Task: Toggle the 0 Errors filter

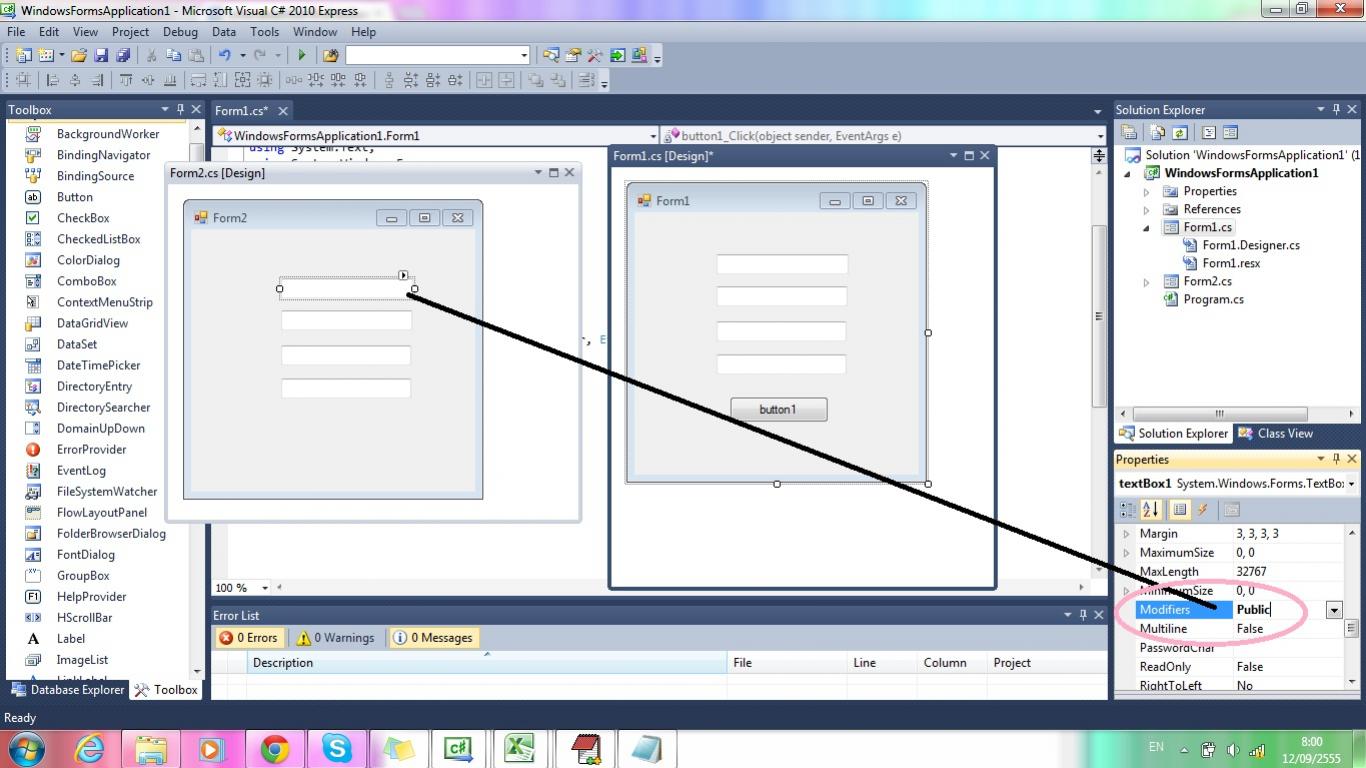Action: pos(248,638)
